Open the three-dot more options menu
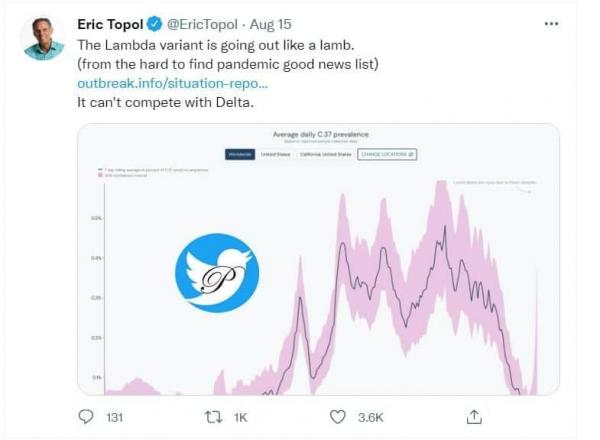The image size is (600, 440). 551,23
